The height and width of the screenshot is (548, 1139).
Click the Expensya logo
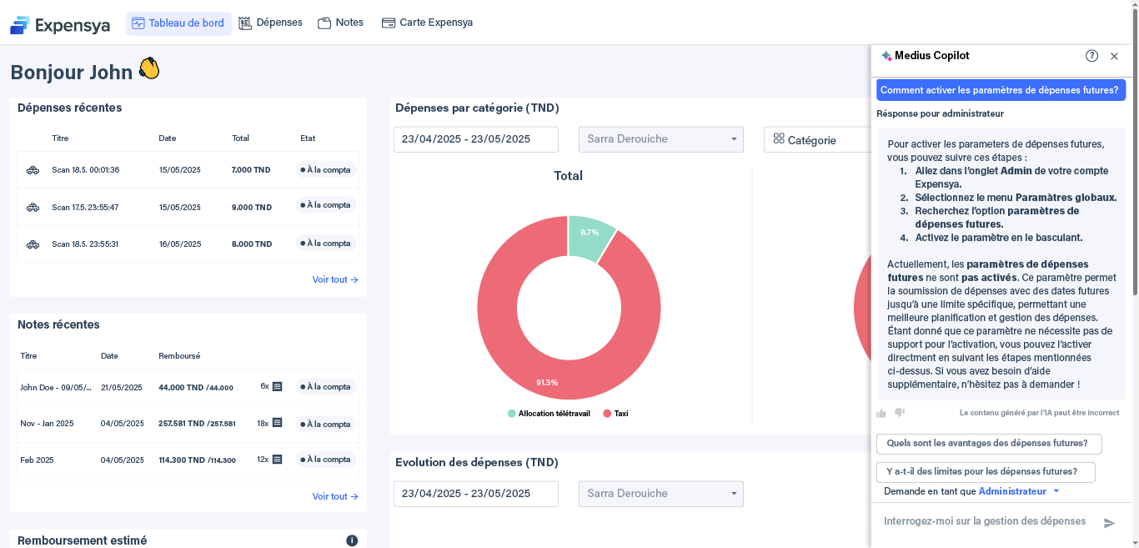point(60,24)
